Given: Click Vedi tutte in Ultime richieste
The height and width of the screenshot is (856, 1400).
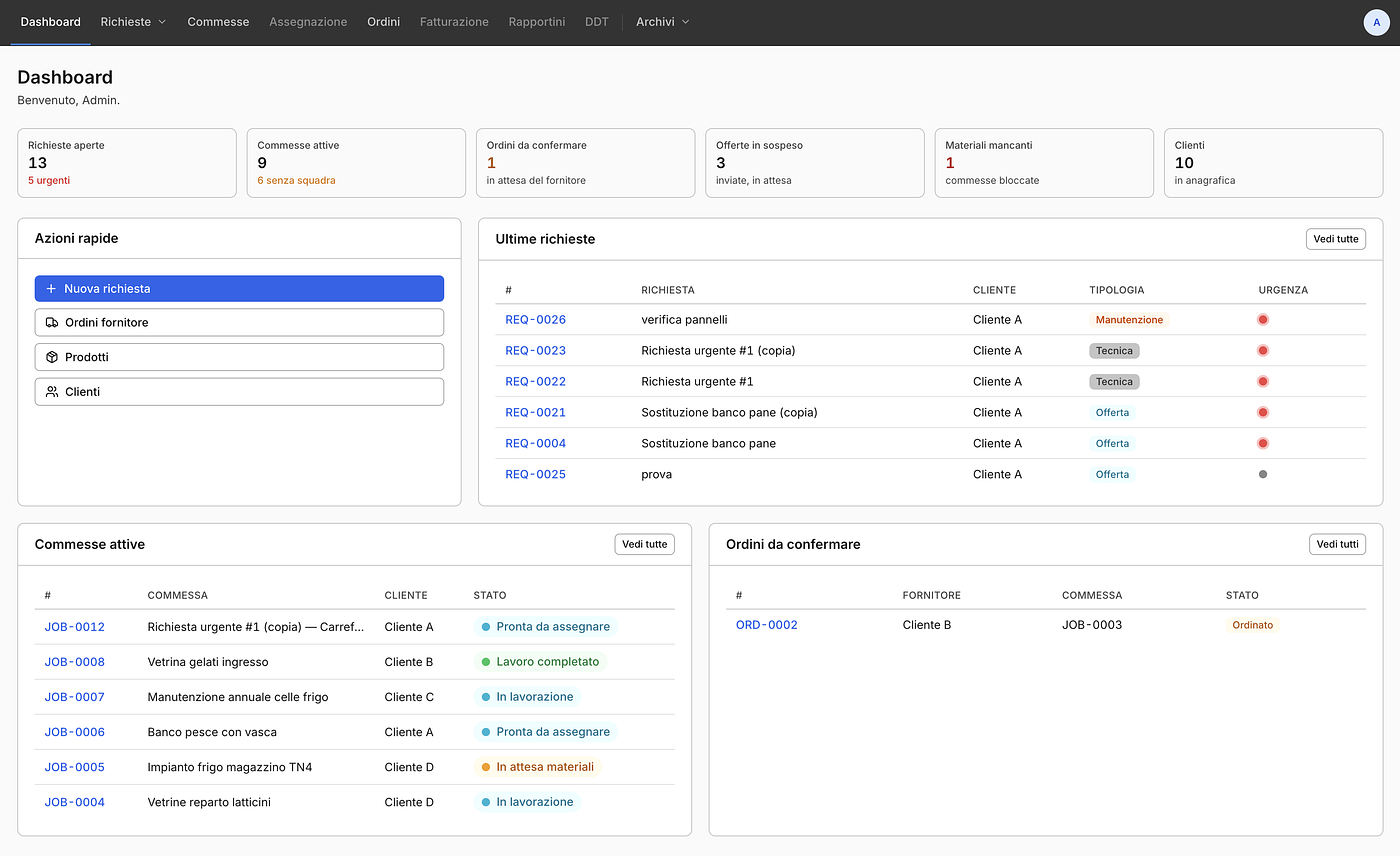Looking at the screenshot, I should (1336, 239).
